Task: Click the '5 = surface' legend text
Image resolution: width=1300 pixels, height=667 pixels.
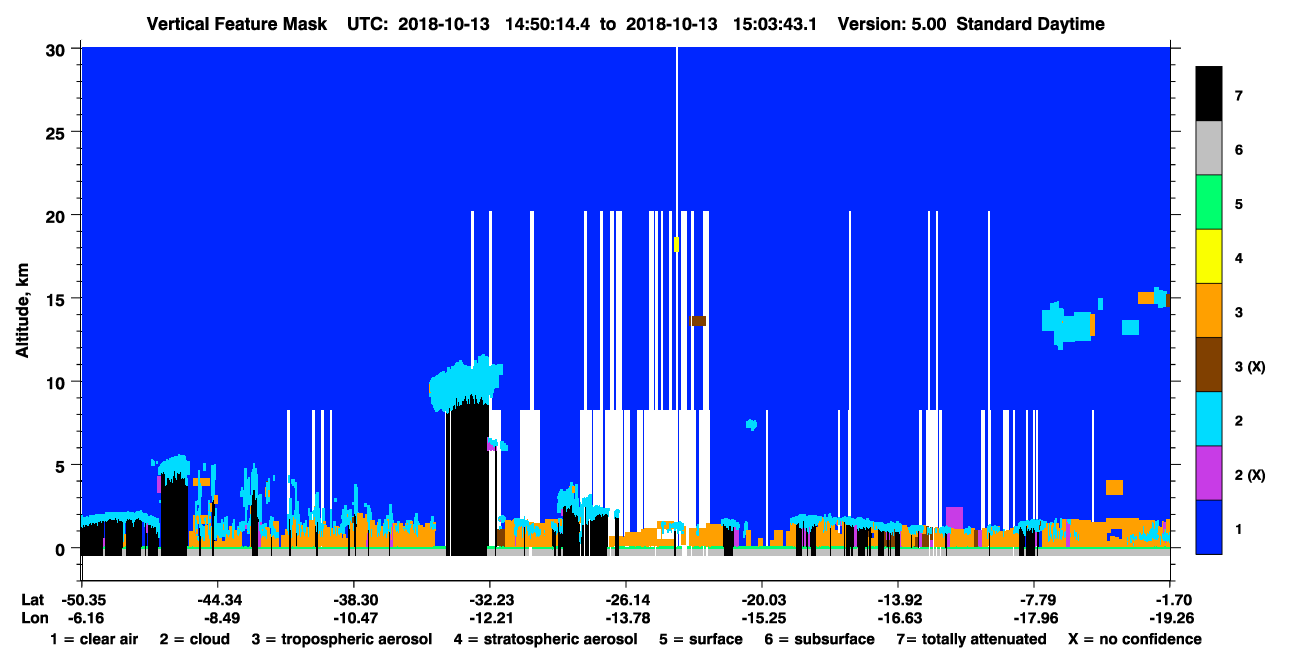Action: 700,639
